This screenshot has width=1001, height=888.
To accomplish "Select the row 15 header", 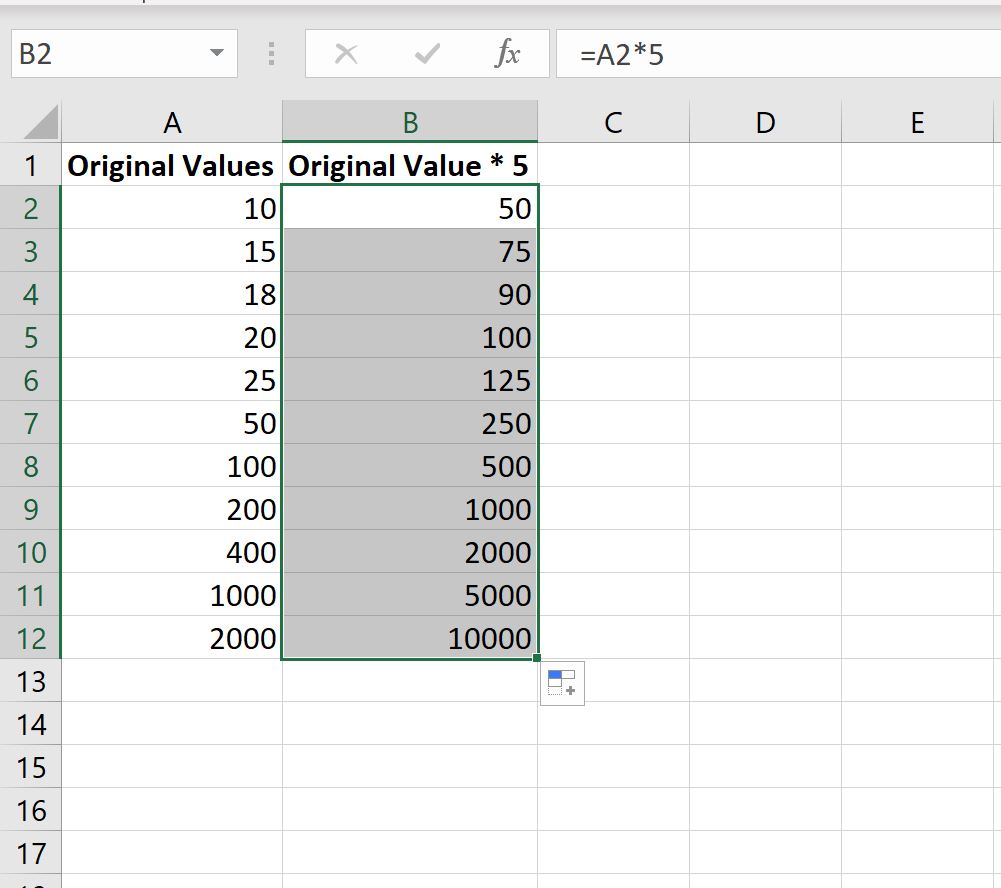I will pos(30,767).
